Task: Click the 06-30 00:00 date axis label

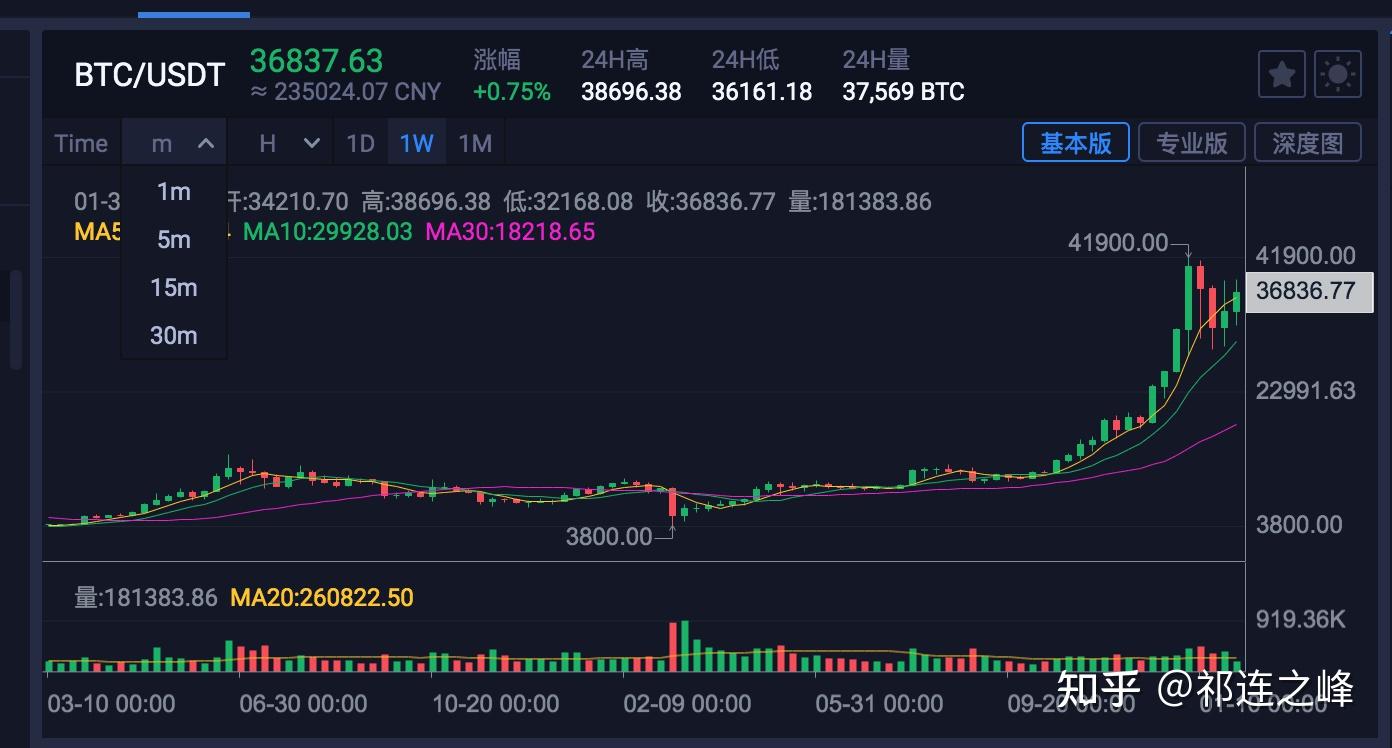Action: tap(303, 704)
